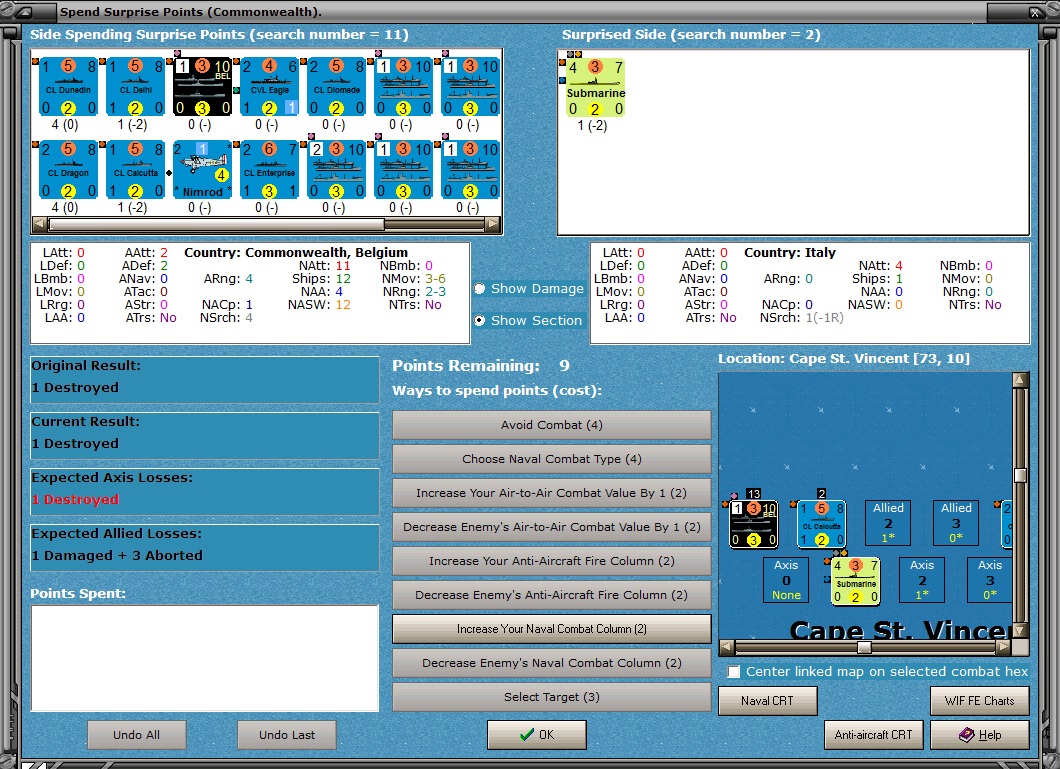The height and width of the screenshot is (769, 1060).
Task: Click down arrow of map vertical scrollbar
Action: [1021, 630]
